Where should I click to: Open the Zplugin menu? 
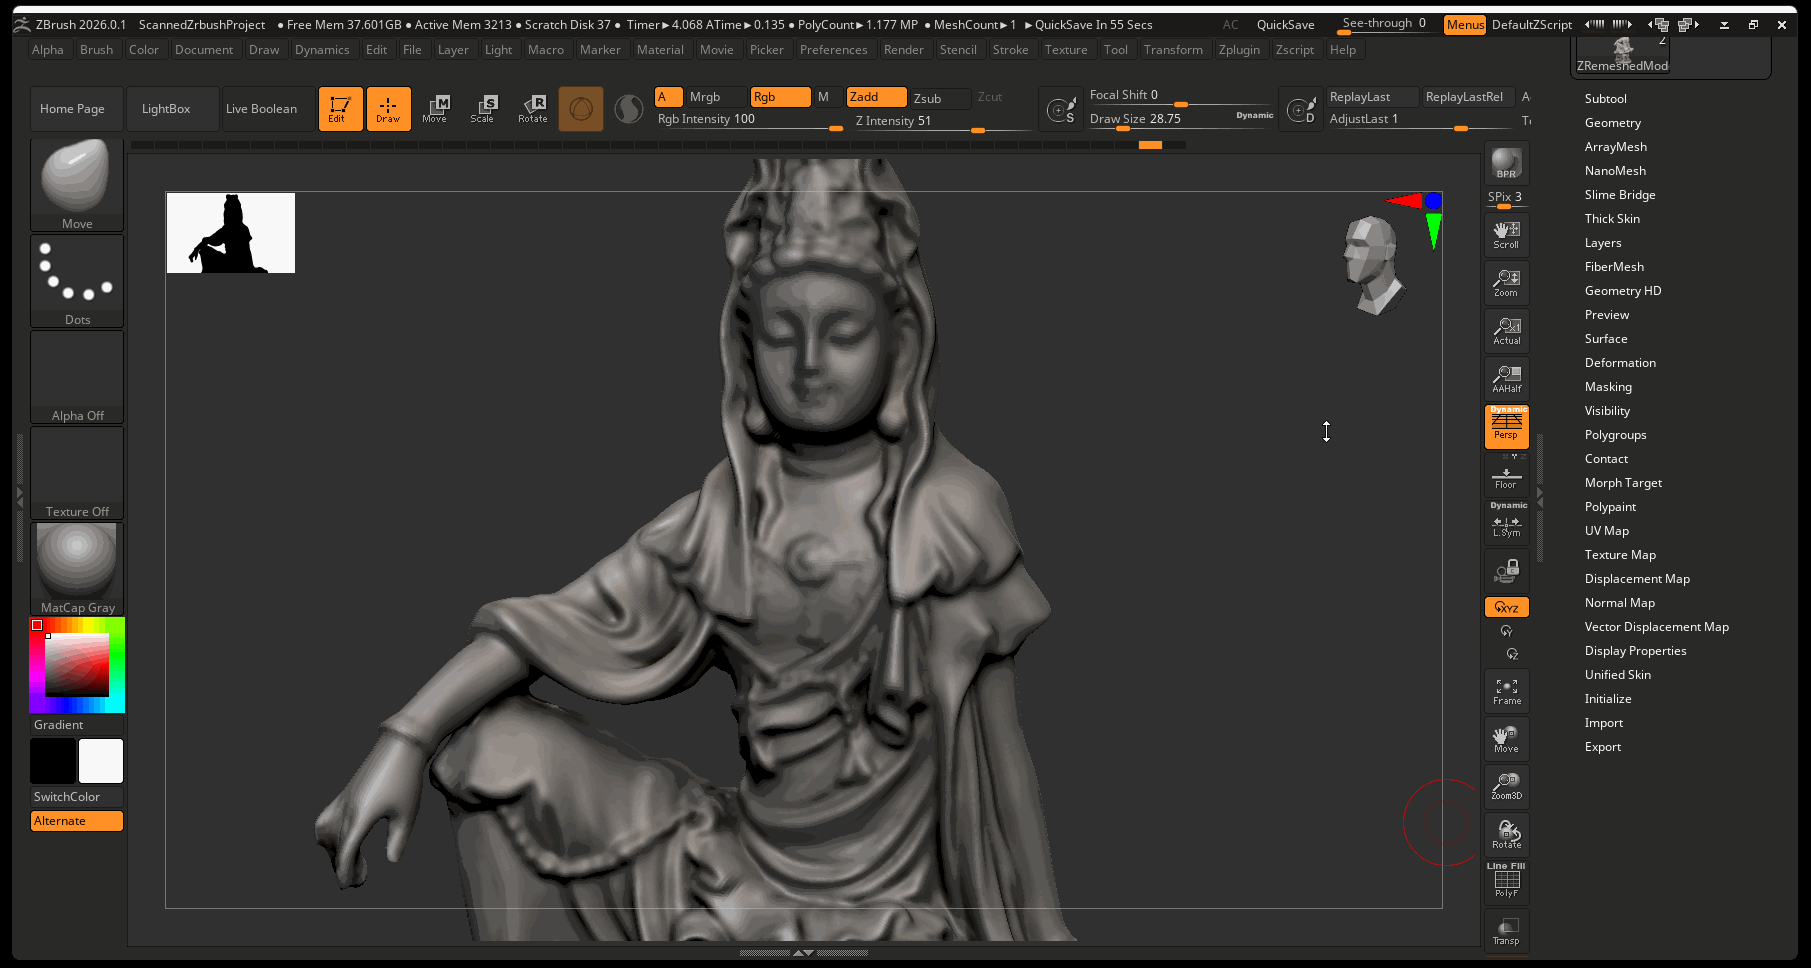1238,50
